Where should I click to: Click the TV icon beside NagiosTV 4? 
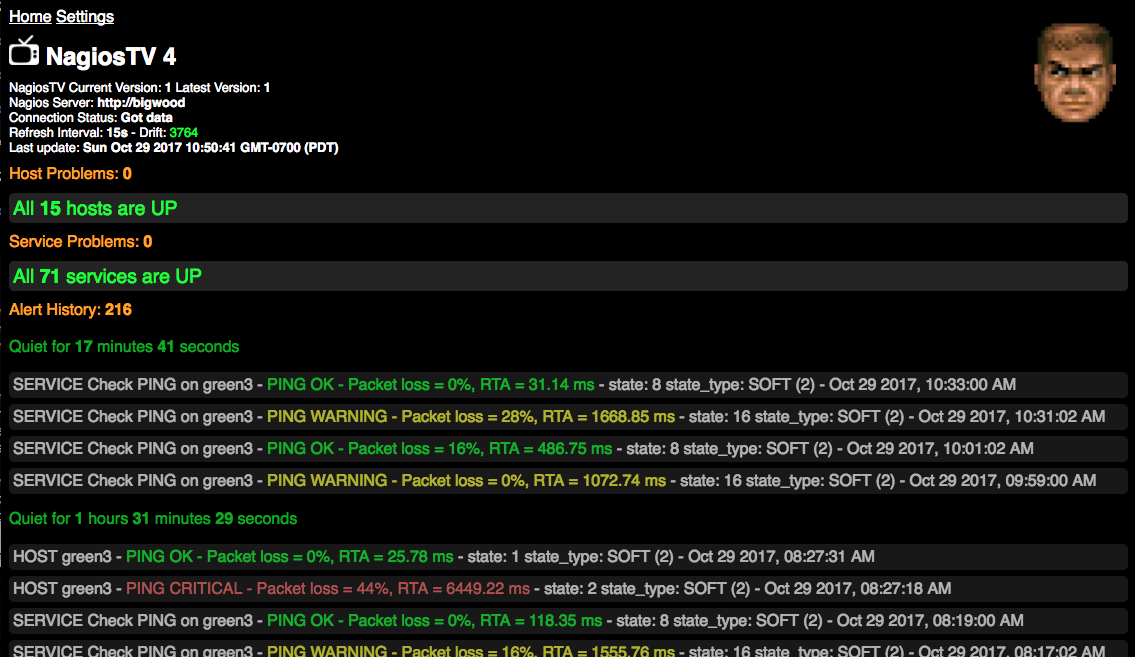coord(24,52)
